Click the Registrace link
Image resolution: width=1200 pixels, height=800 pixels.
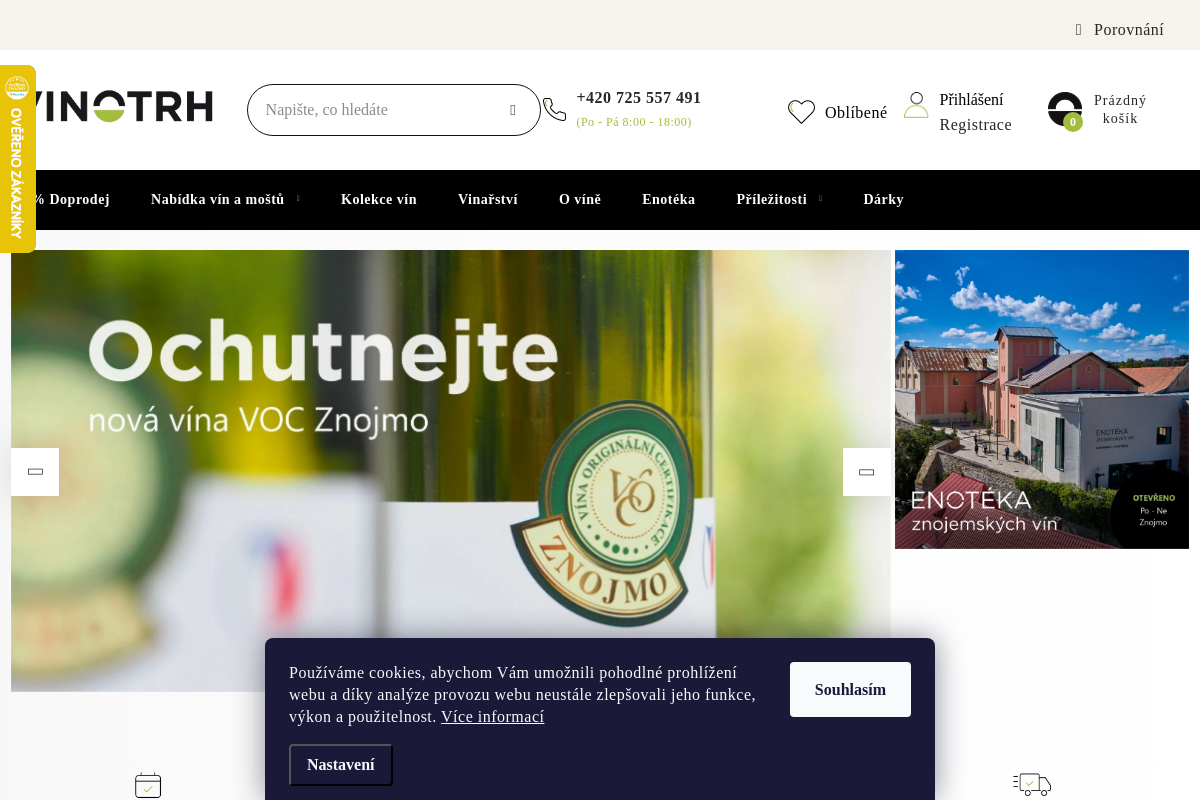[x=975, y=125]
